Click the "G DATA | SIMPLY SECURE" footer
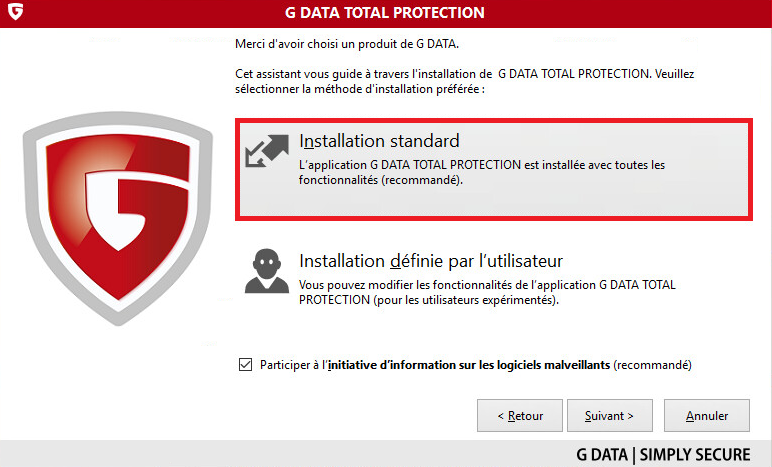772x467 pixels. pyautogui.click(x=663, y=455)
